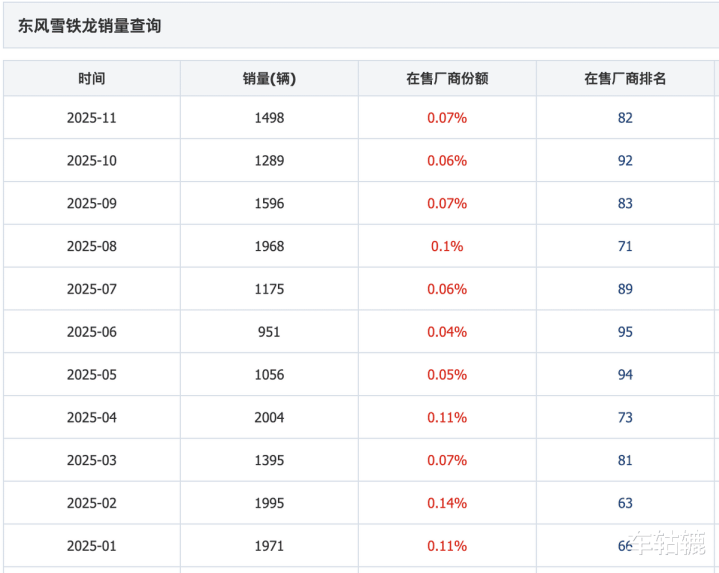Viewport: 719px width, 573px height.
Task: Click sales value 1056
Action: click(269, 375)
